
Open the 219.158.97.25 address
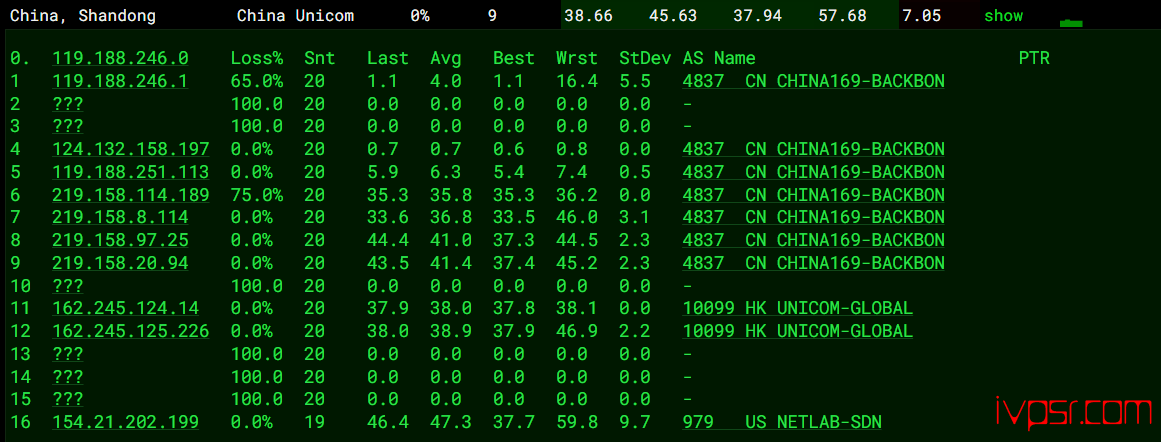click(x=120, y=240)
